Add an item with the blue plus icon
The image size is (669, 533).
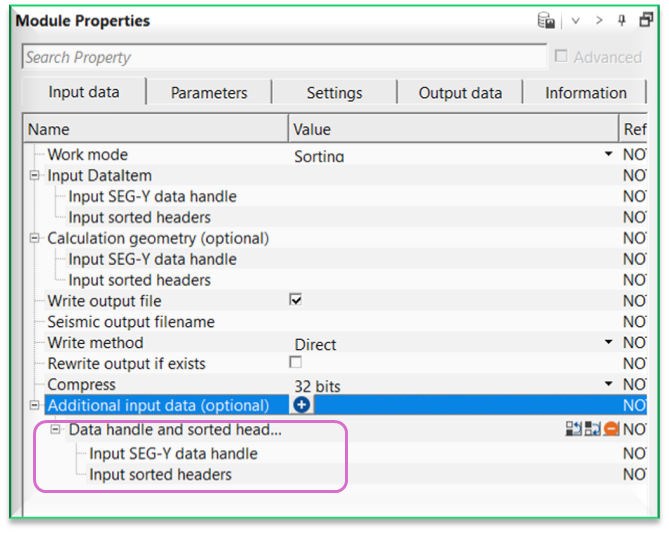click(x=301, y=405)
